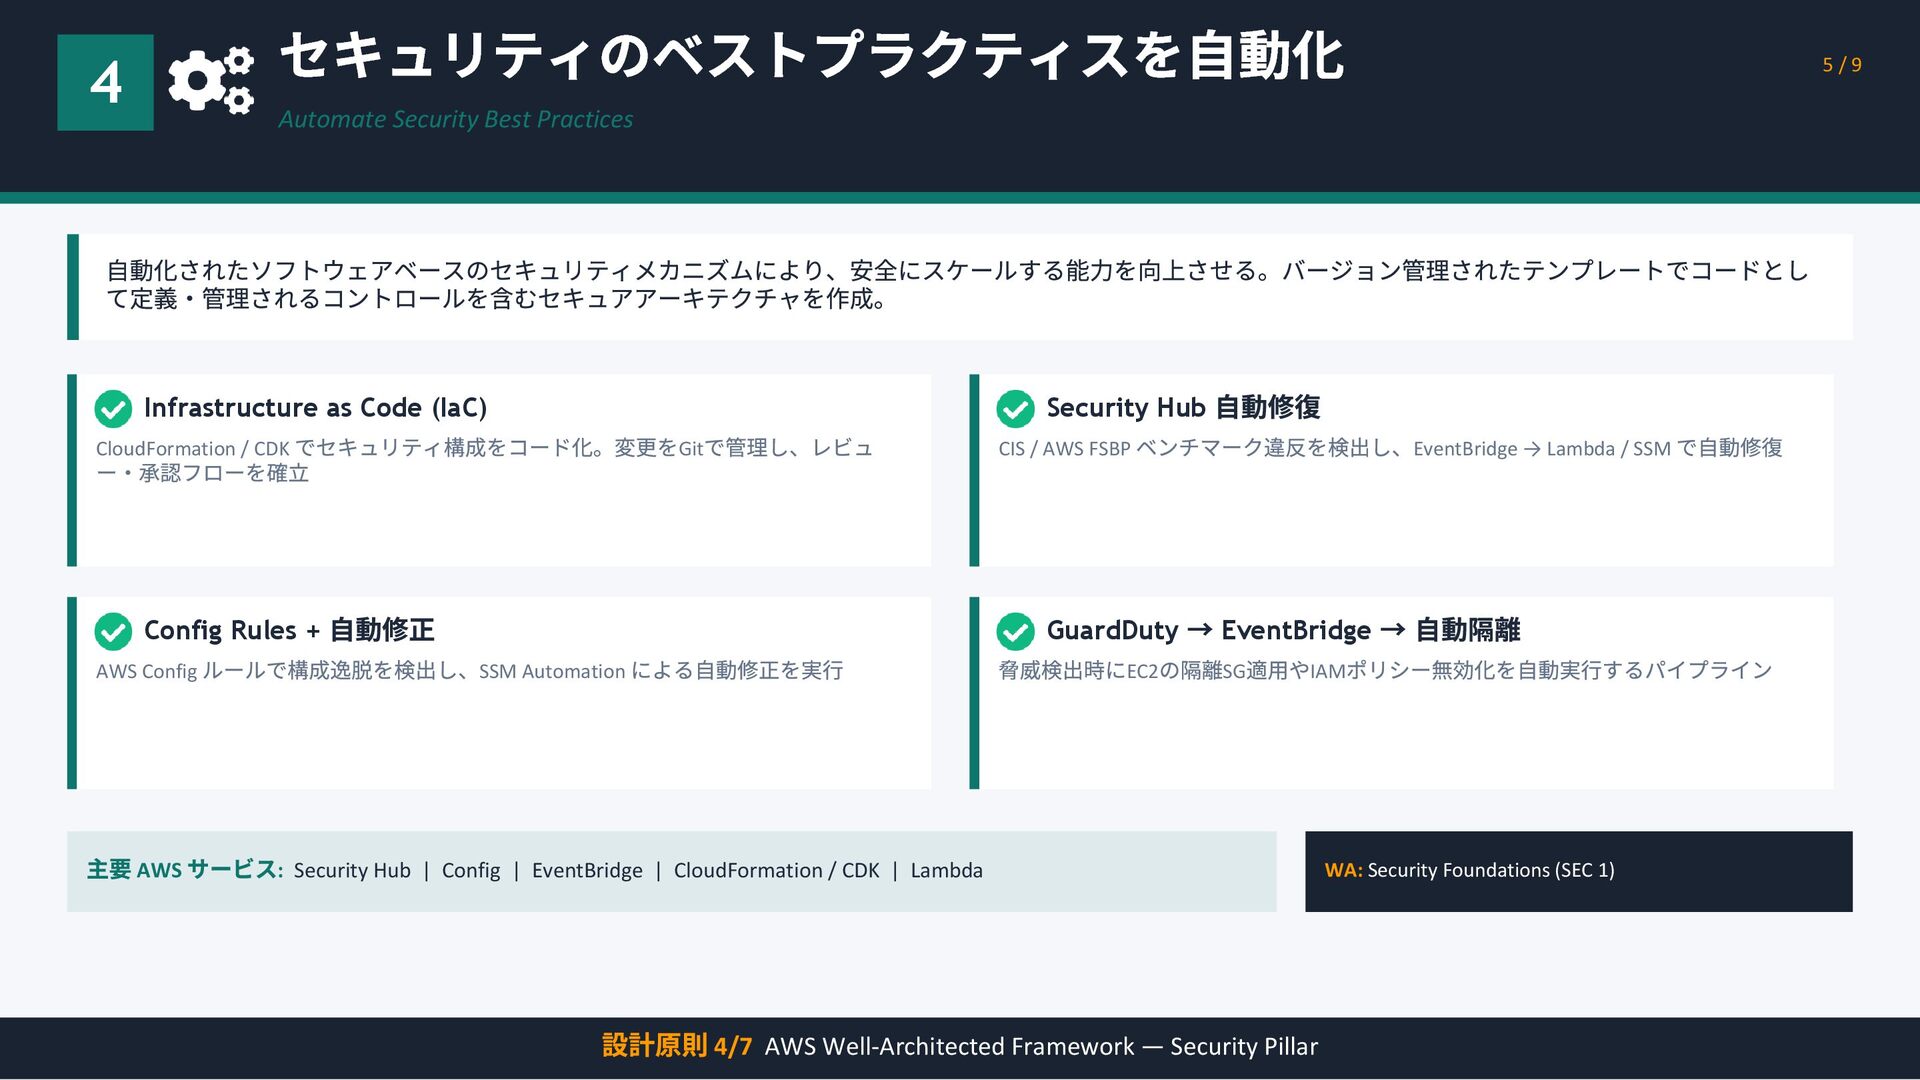Click checkmark icon beside Infrastructure as Code

[x=113, y=408]
